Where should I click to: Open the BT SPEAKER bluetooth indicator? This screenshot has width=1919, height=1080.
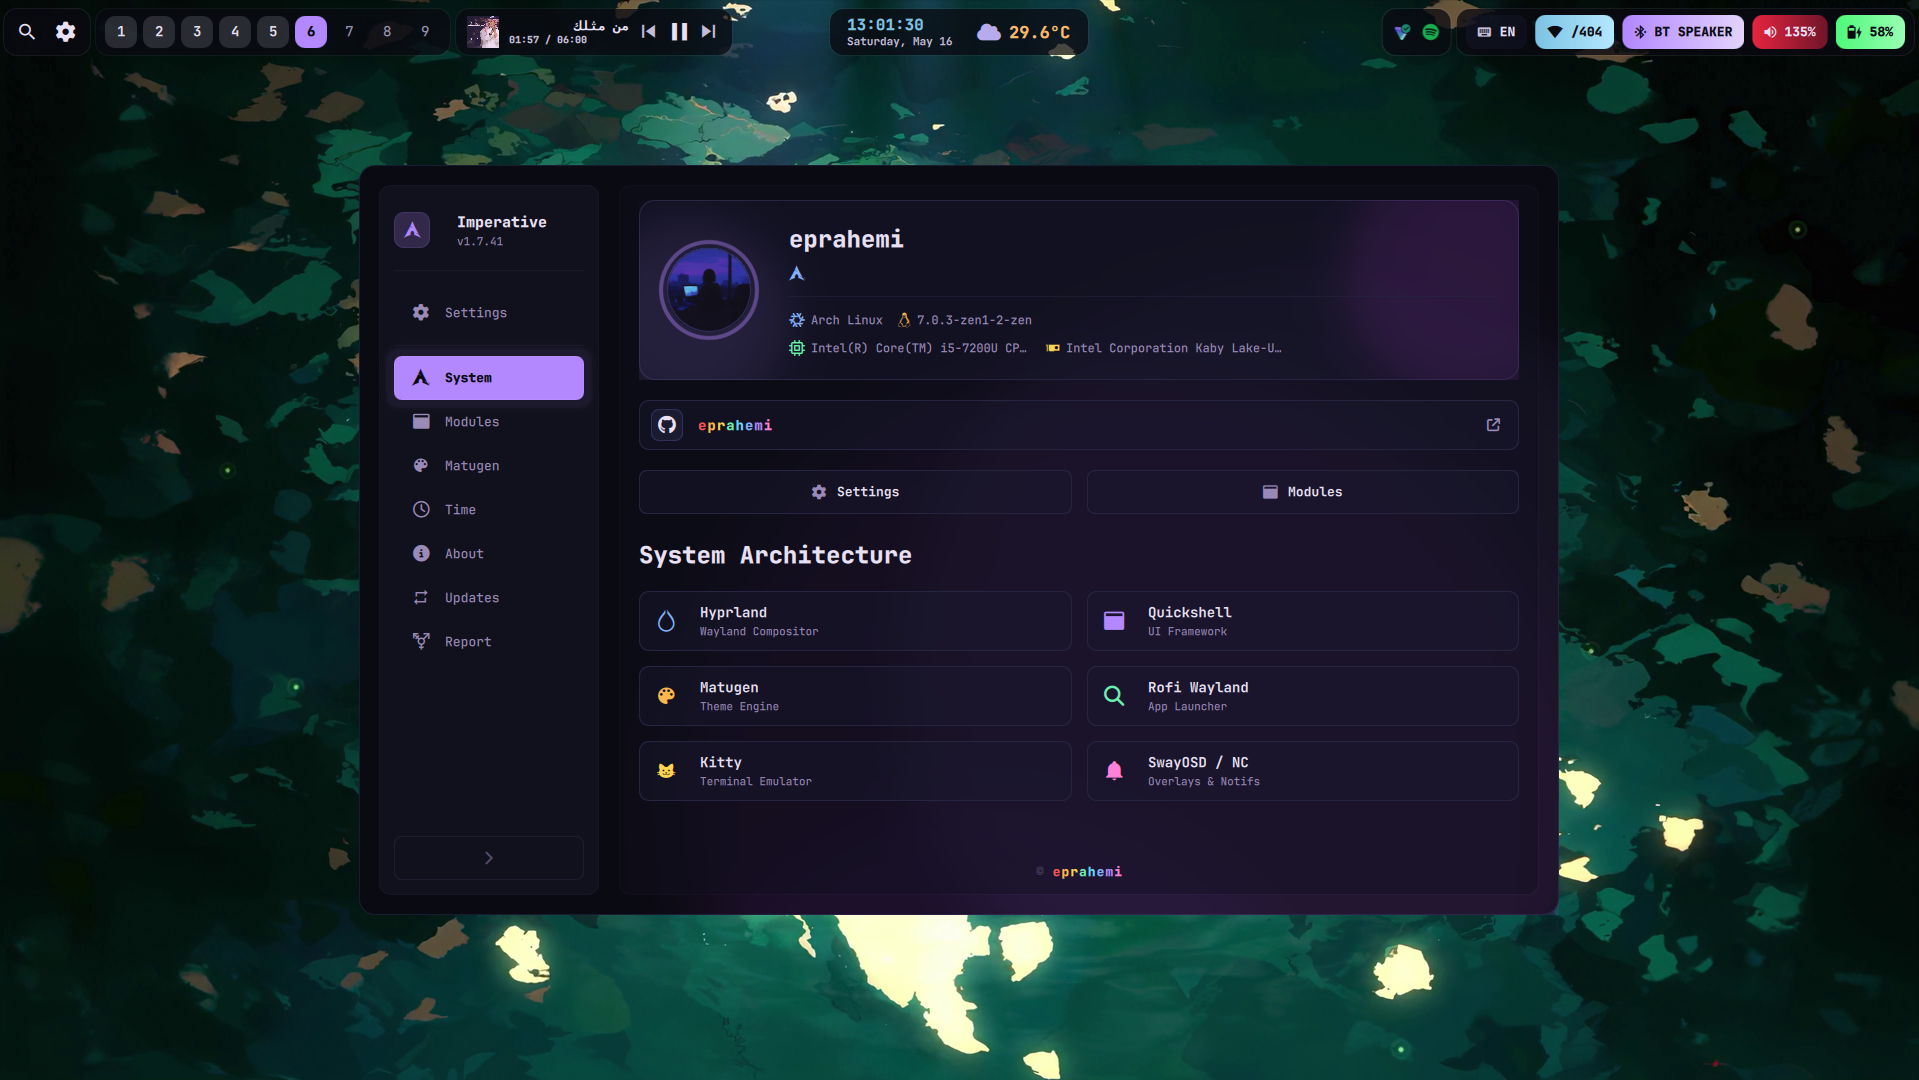(x=1683, y=32)
